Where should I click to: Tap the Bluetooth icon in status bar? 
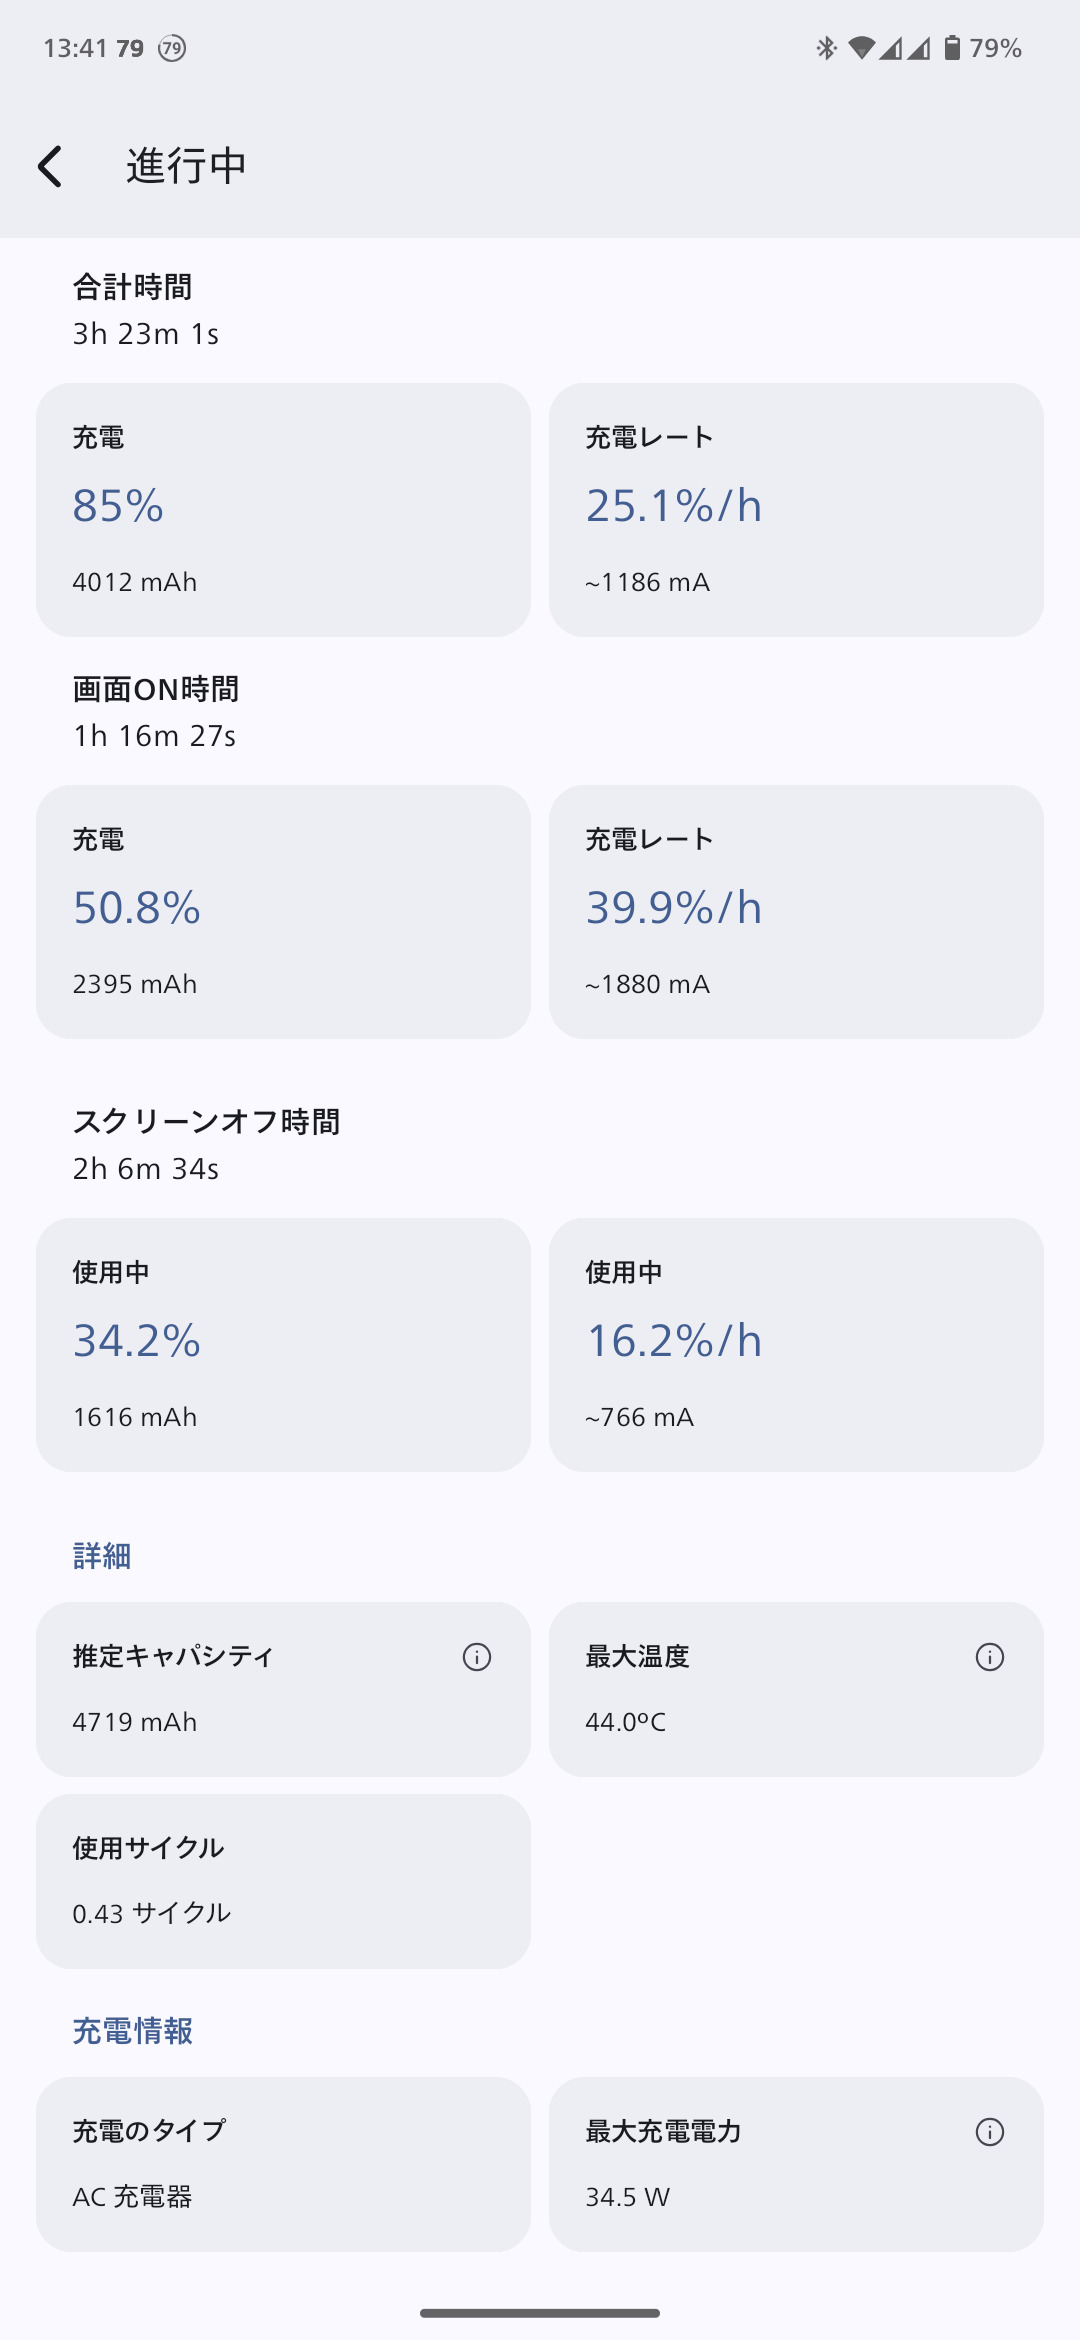[826, 48]
